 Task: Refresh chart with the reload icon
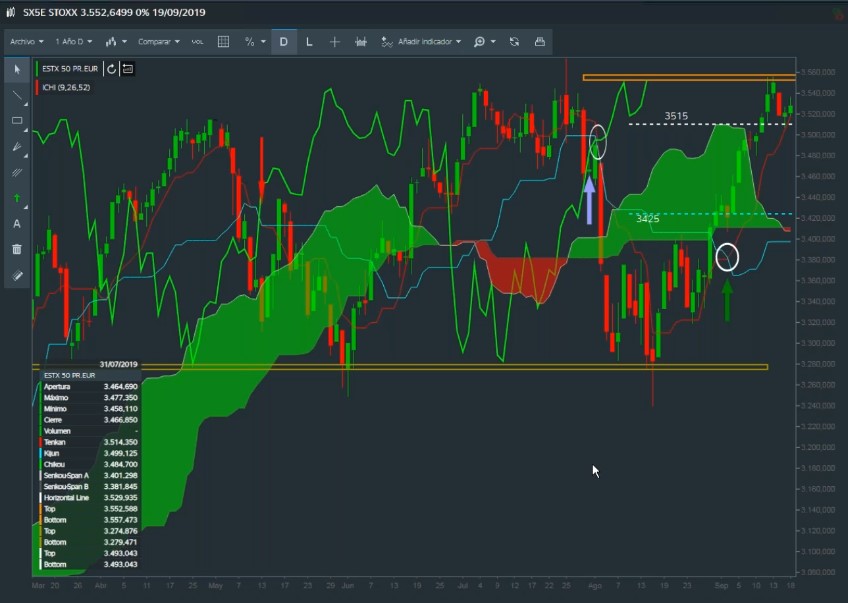pyautogui.click(x=514, y=42)
